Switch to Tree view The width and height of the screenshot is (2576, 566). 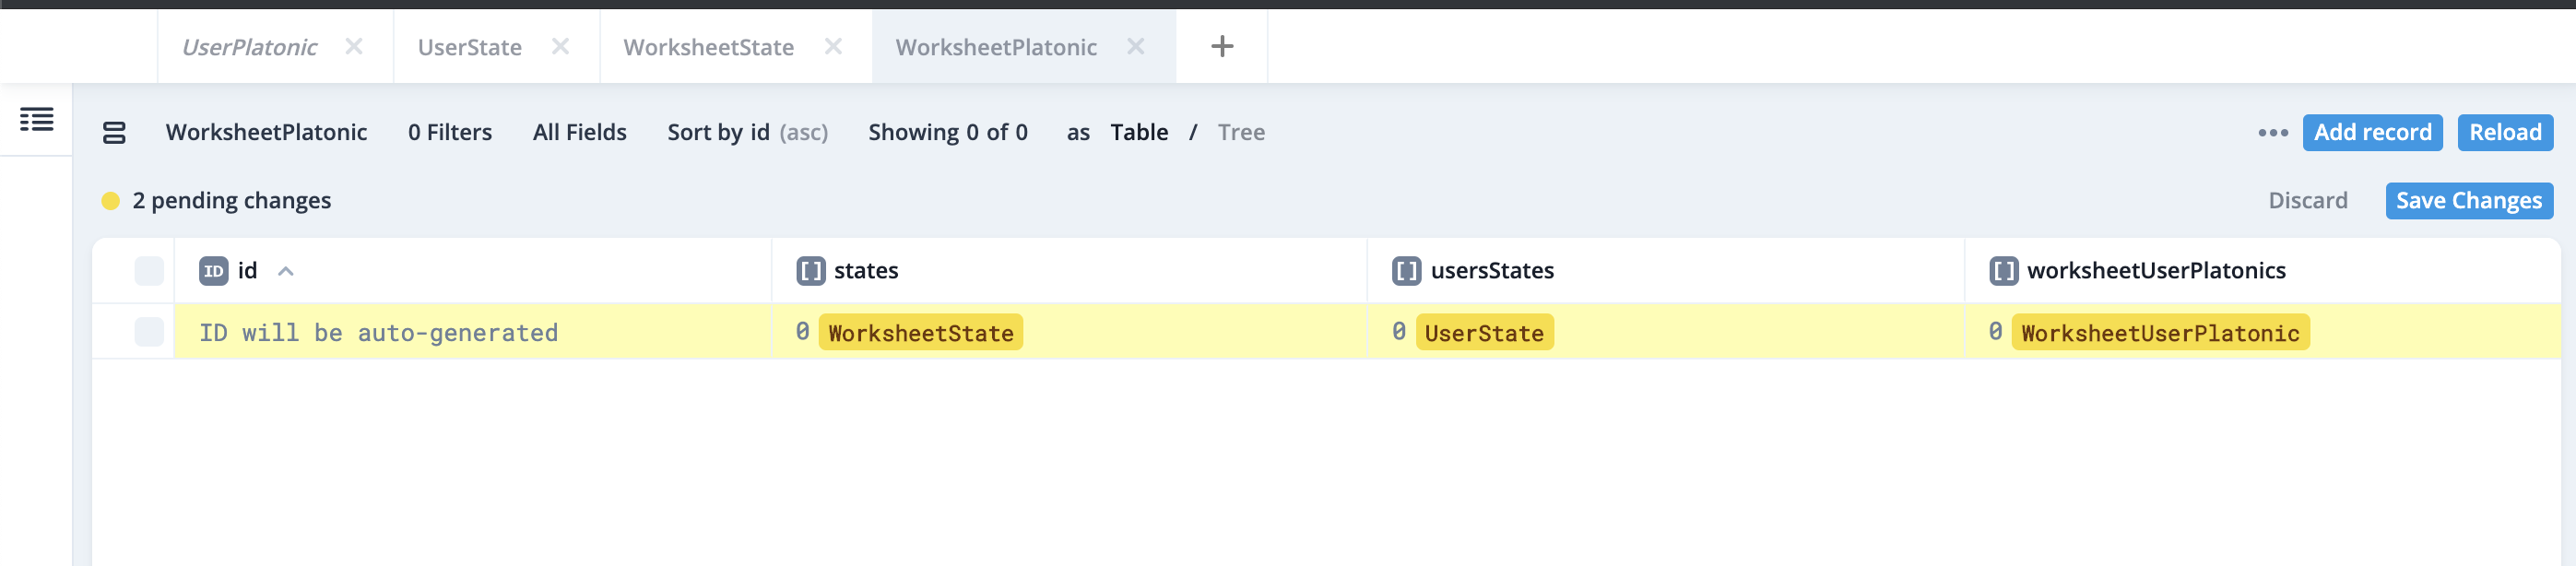point(1241,132)
